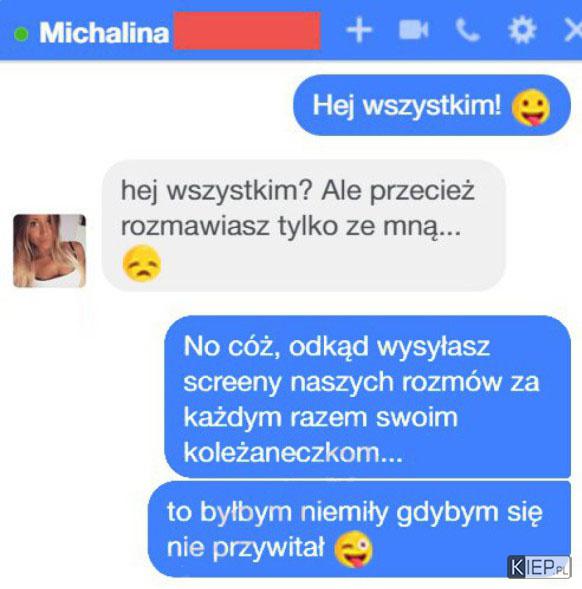582x589 pixels.
Task: Select the "rozmawiasz tylko ze mną" reply bubble
Action: click(304, 225)
